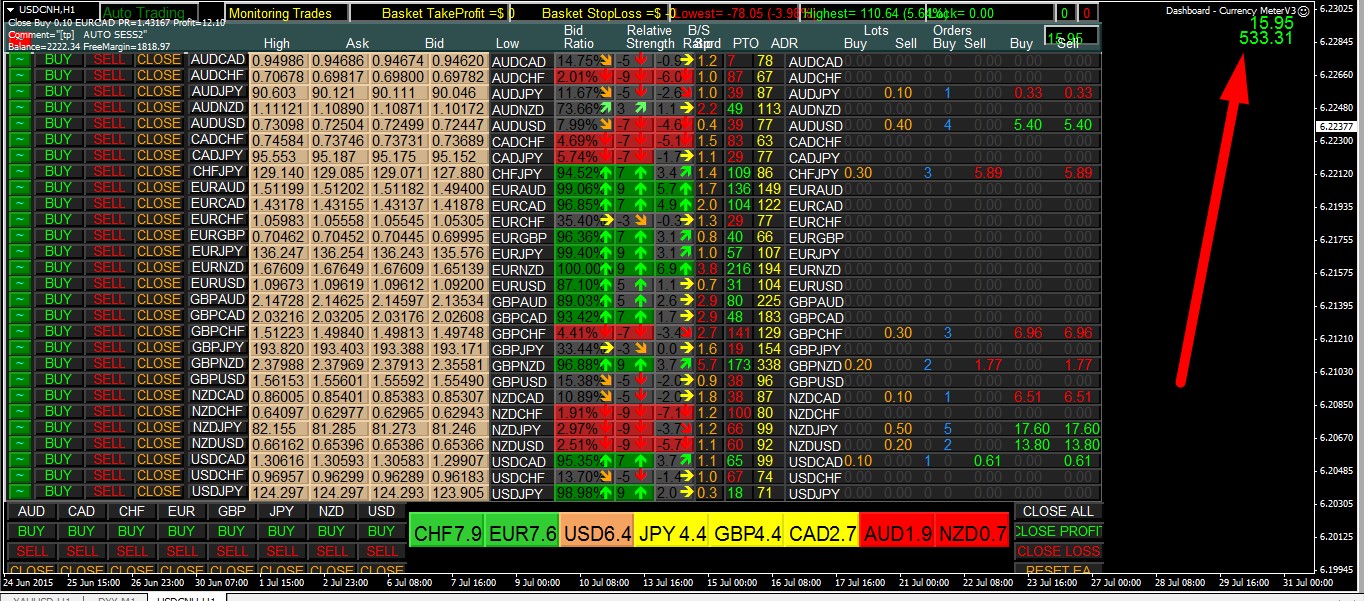Select the EUR basket button
The height and width of the screenshot is (601, 1364).
click(182, 511)
